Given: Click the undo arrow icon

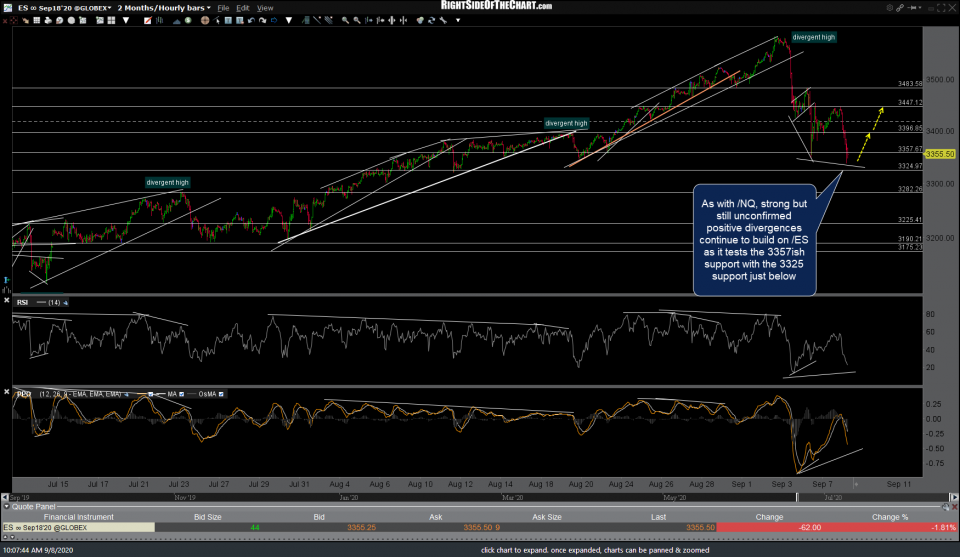Looking at the screenshot, I should (x=251, y=20).
